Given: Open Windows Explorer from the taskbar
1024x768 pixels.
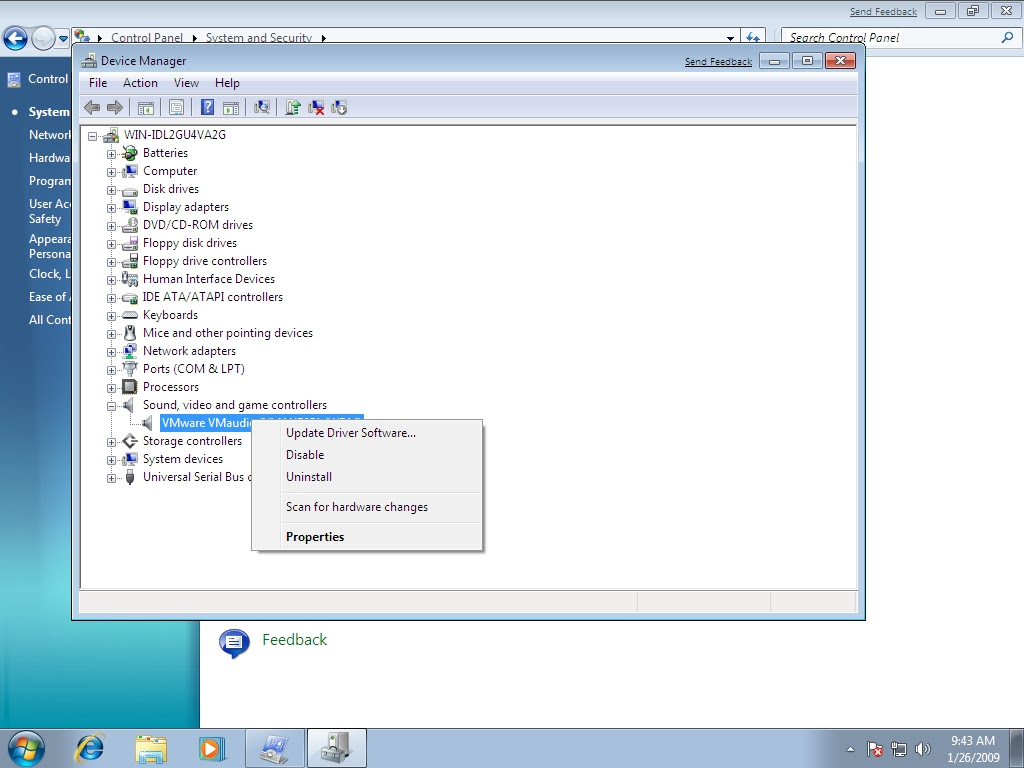Looking at the screenshot, I should [151, 748].
